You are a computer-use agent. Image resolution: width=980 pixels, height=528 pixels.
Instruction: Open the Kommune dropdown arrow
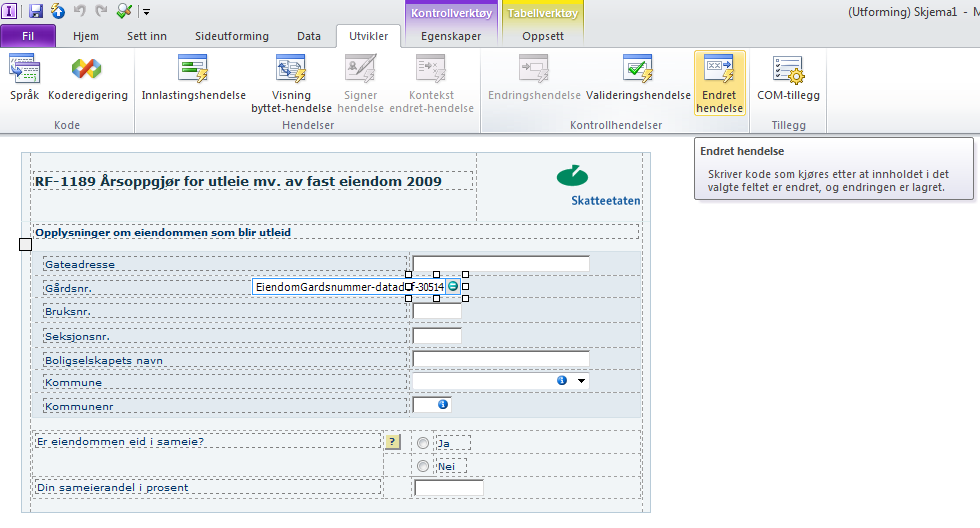pyautogui.click(x=581, y=381)
